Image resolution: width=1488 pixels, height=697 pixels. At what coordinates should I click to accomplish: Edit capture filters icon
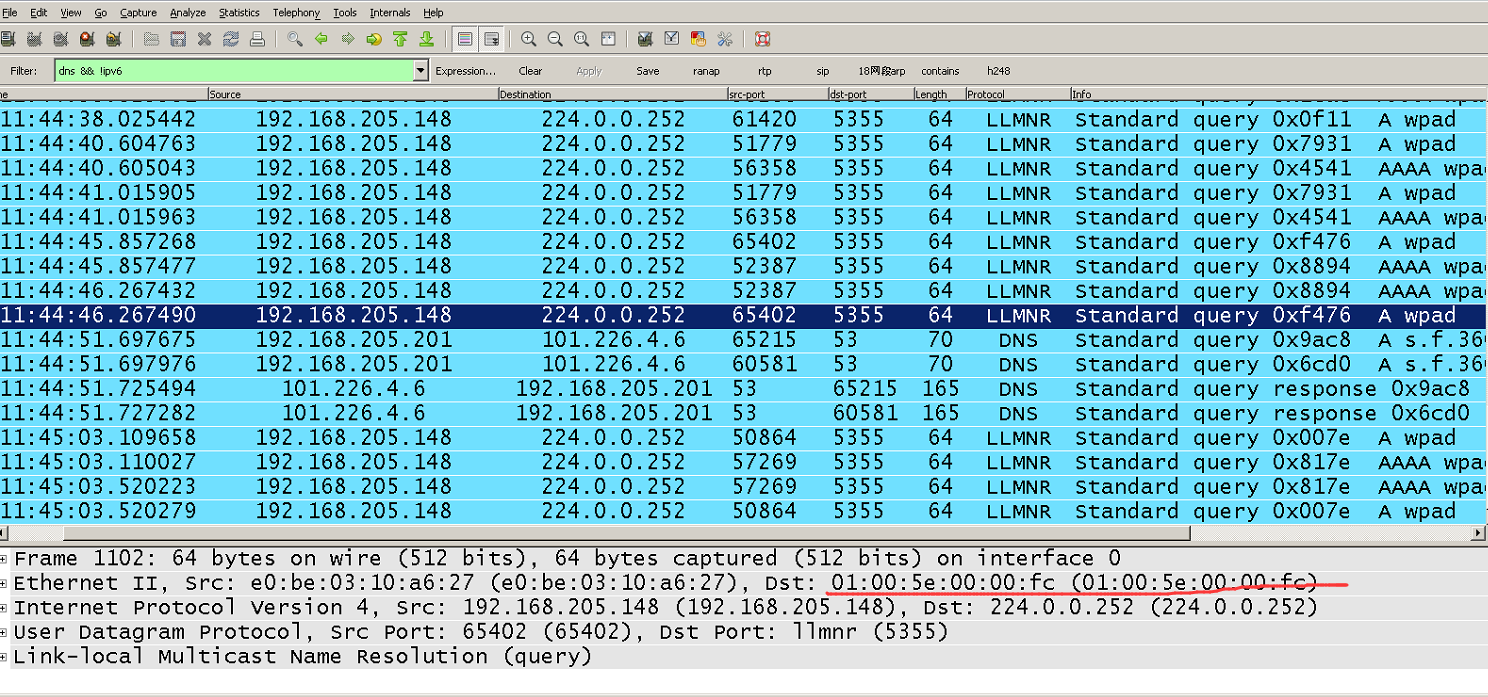[x=645, y=39]
